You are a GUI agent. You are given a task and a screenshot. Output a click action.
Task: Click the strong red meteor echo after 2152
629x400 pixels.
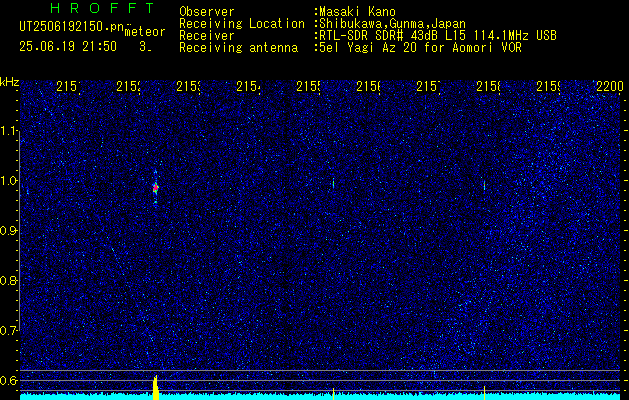tap(156, 187)
